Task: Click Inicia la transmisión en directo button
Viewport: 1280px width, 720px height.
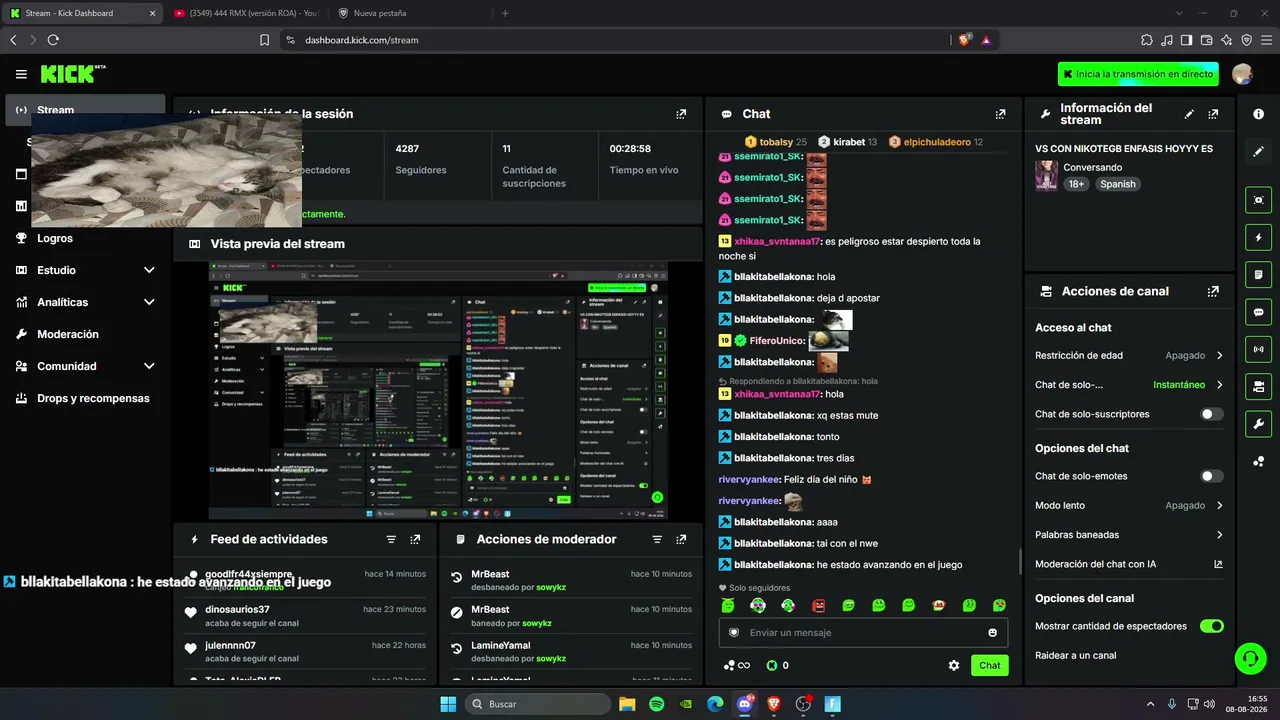Action: tap(1138, 74)
